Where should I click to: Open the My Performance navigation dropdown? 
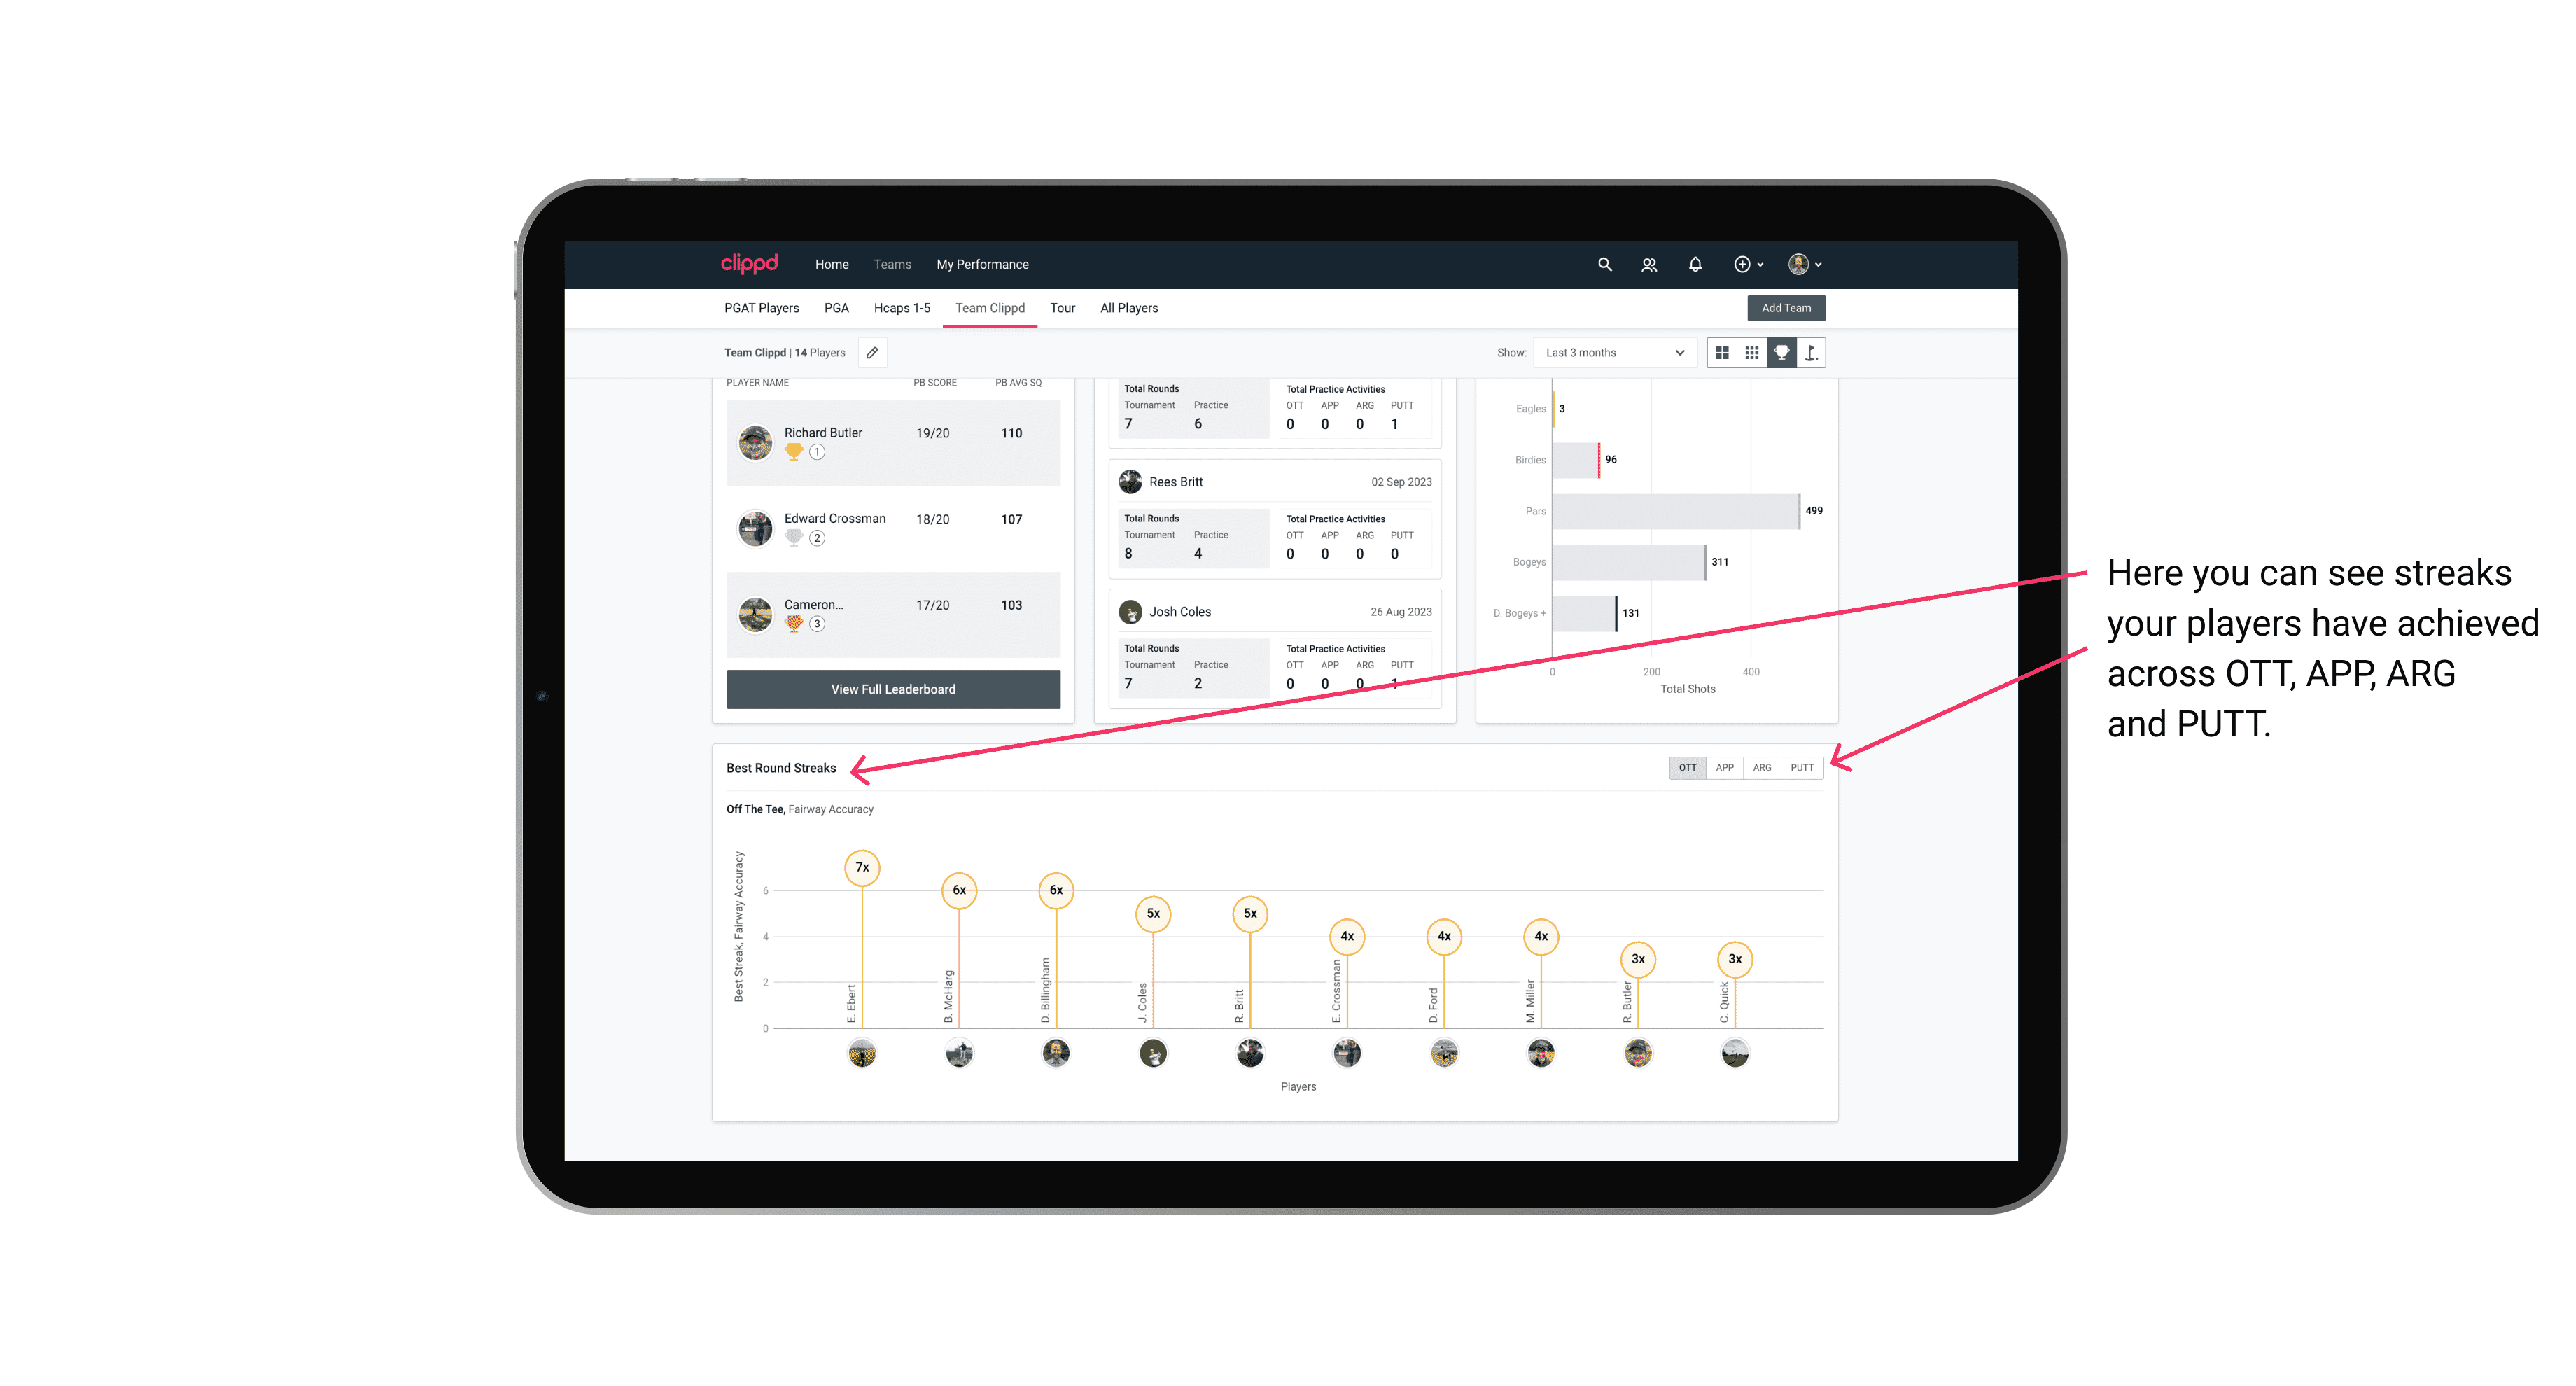984,265
